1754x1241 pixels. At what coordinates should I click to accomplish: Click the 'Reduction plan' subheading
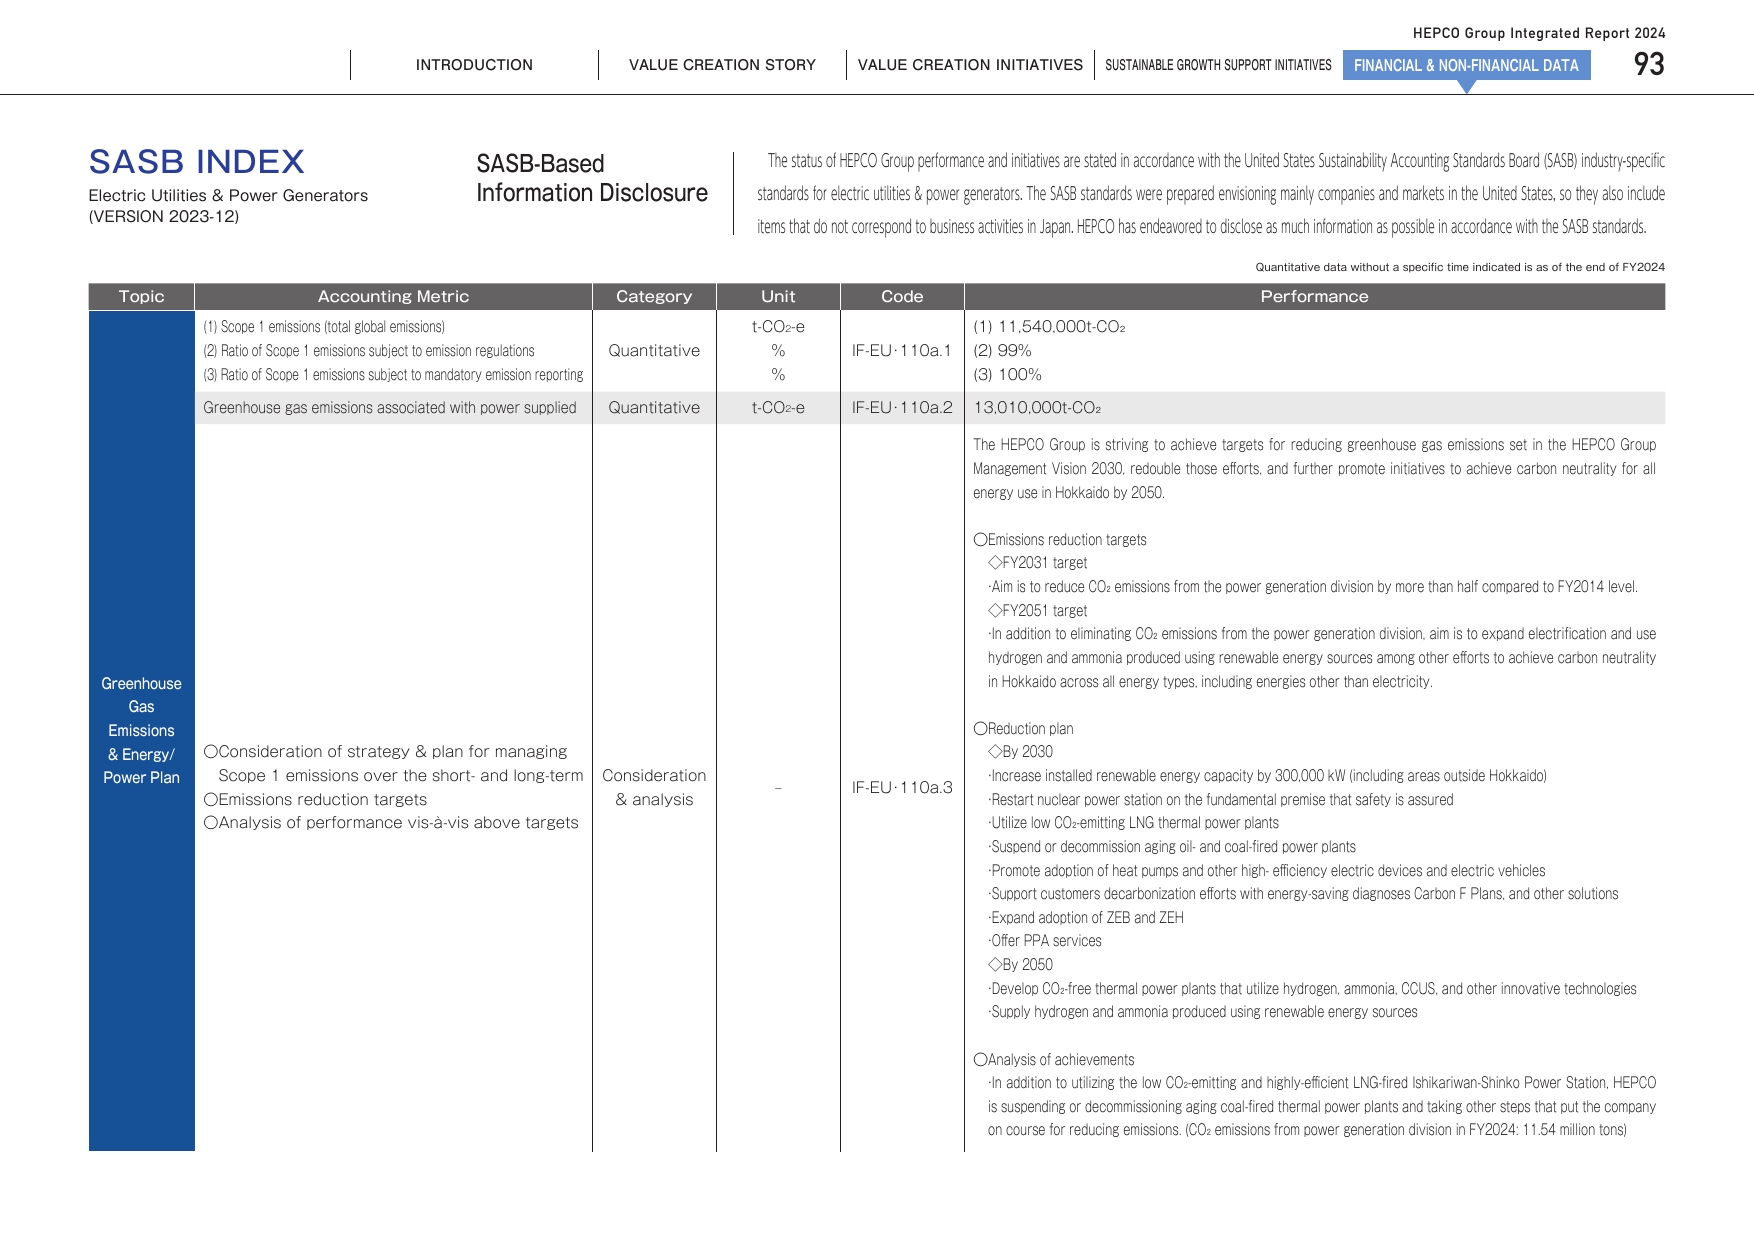pos(1023,729)
